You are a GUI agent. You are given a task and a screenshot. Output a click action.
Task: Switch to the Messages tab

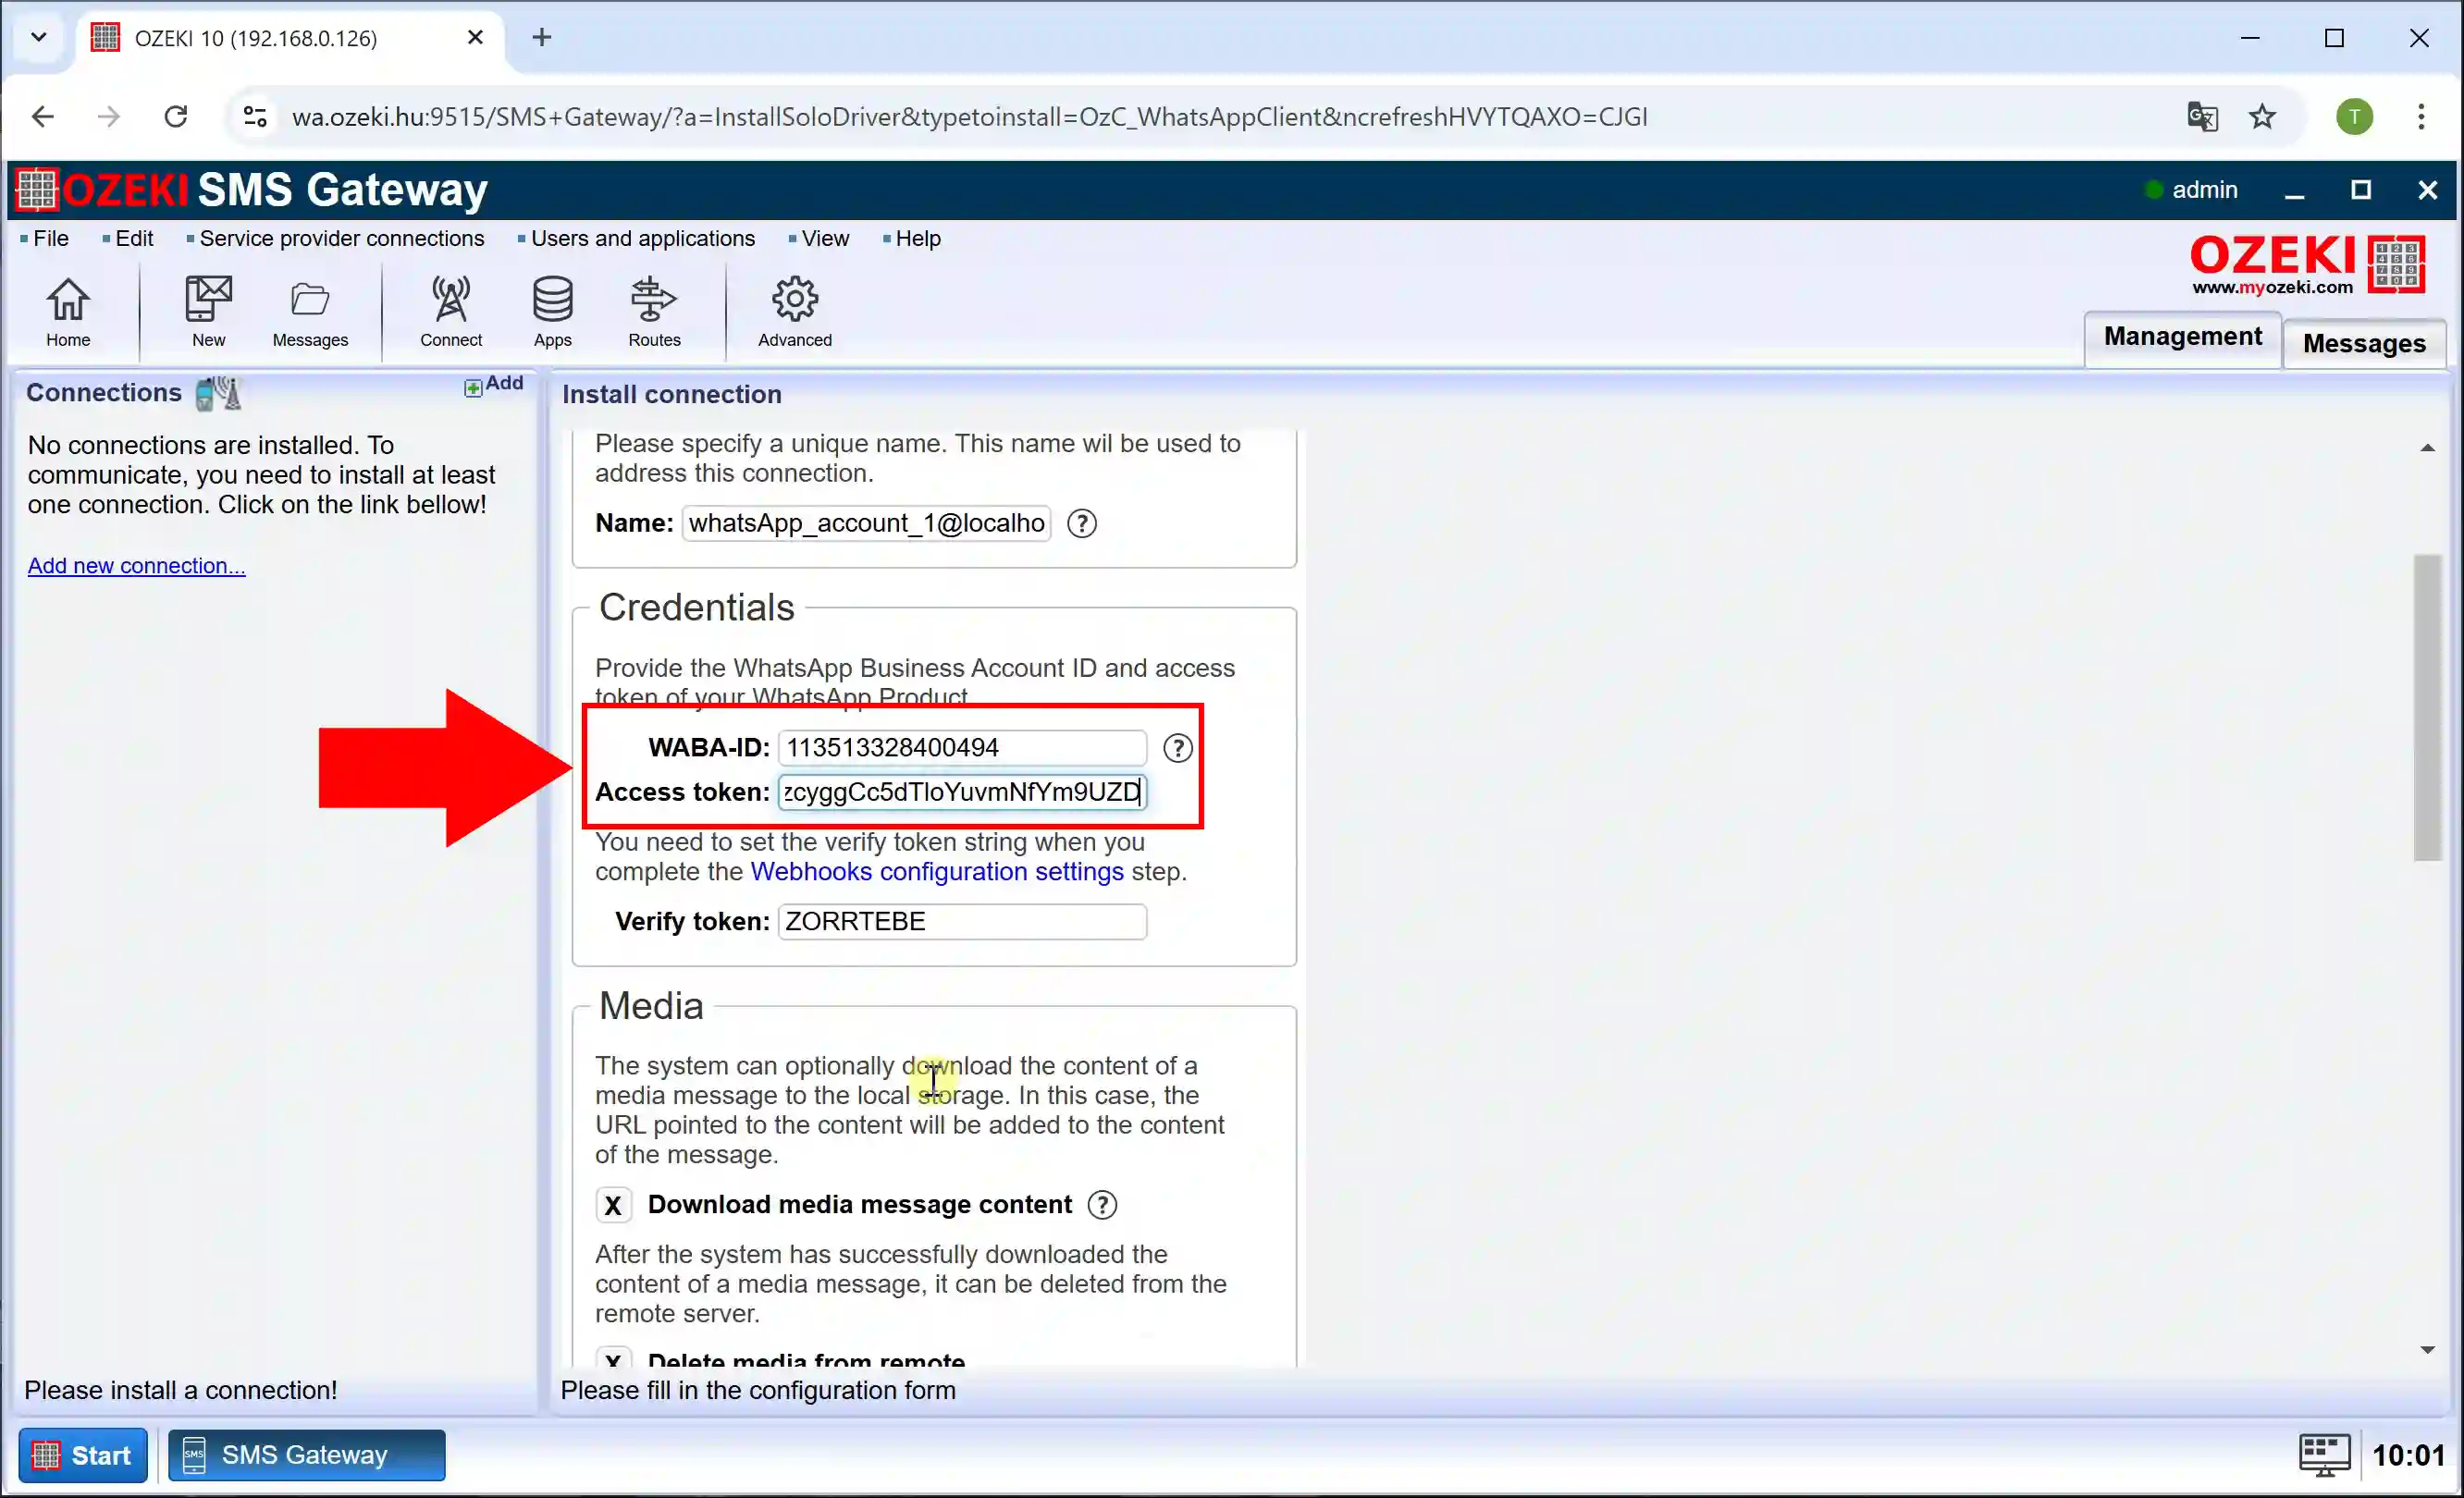point(2364,344)
